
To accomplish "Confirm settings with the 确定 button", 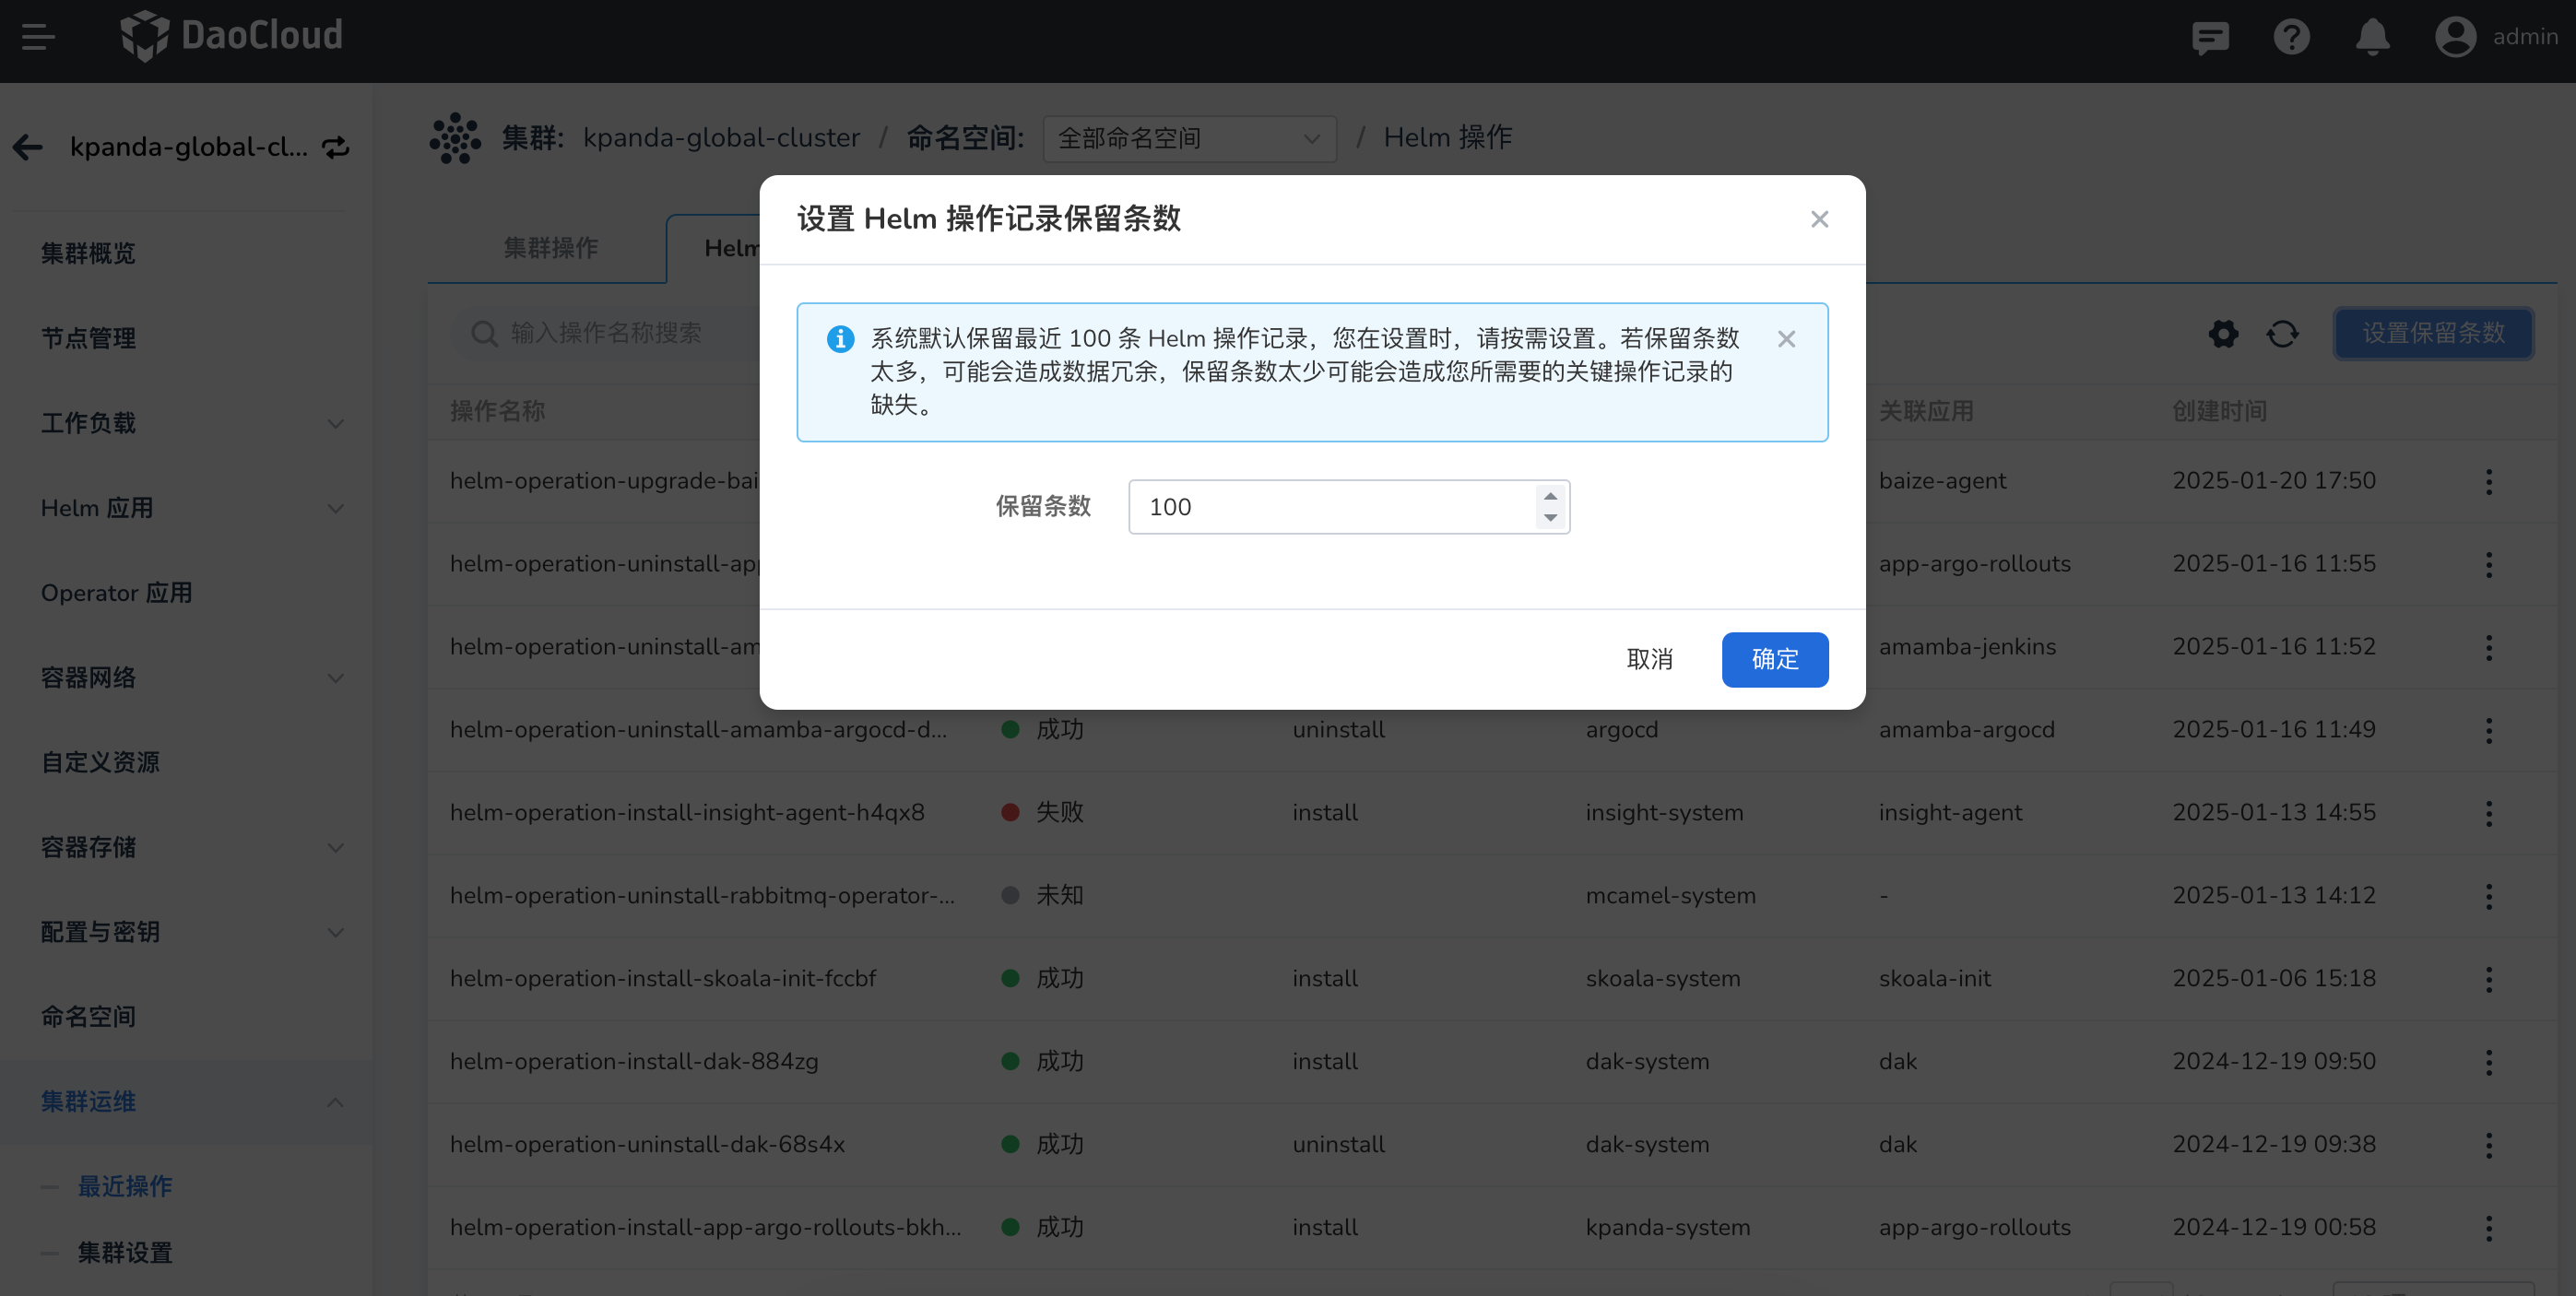I will [x=1774, y=659].
